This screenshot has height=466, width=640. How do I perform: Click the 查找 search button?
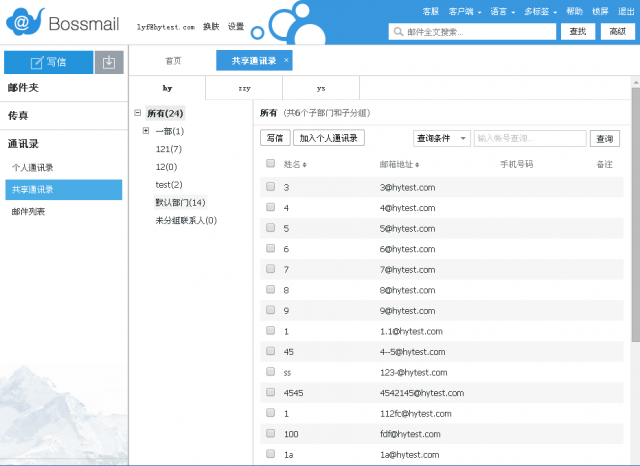[x=578, y=31]
